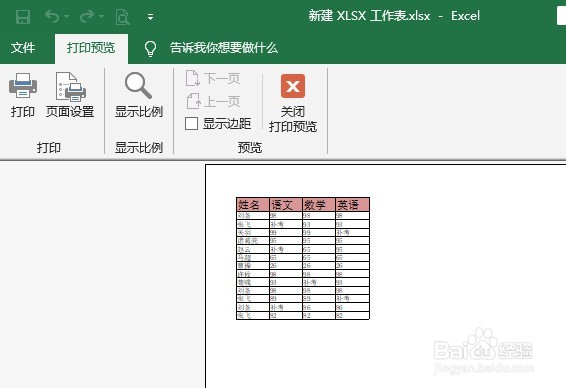Expand the Customize Quick Access Toolbar arrow
This screenshot has width=566, height=388.
[x=151, y=17]
